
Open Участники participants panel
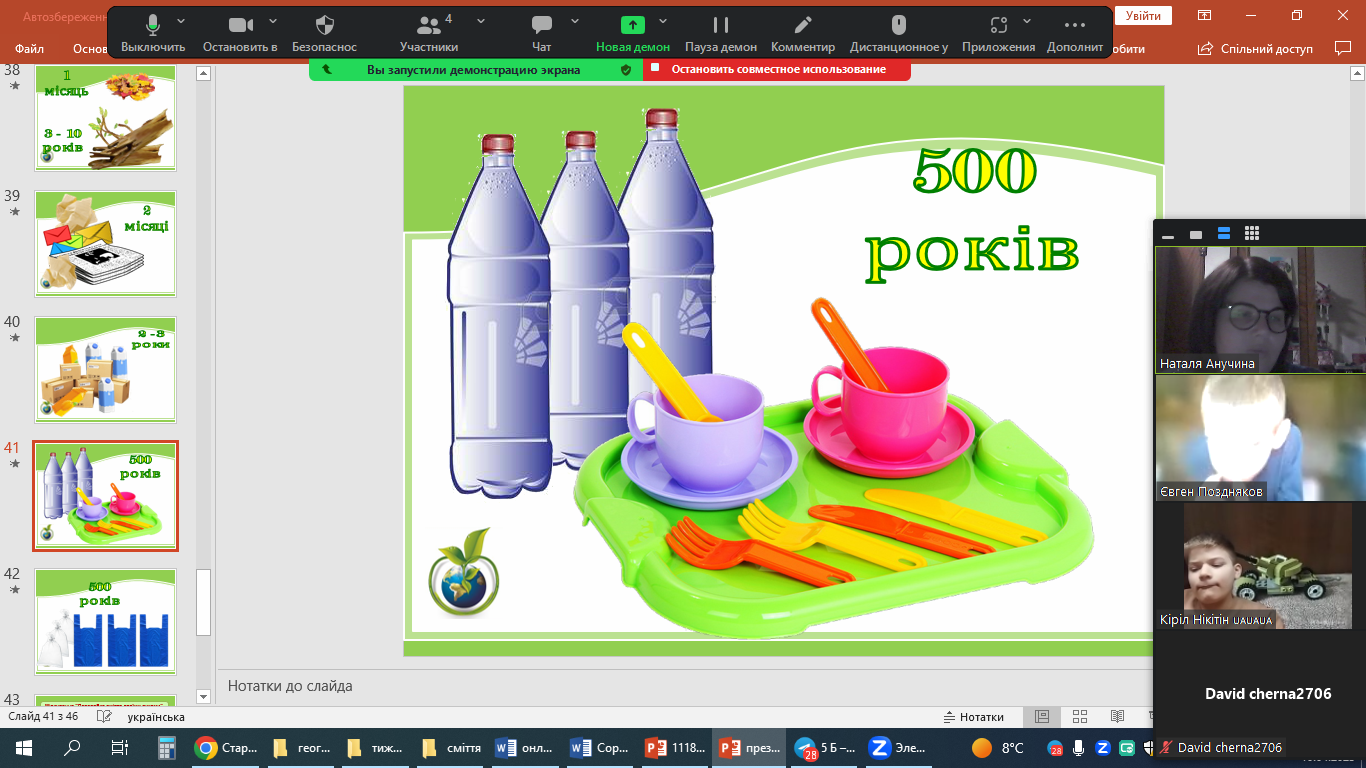coord(429,34)
